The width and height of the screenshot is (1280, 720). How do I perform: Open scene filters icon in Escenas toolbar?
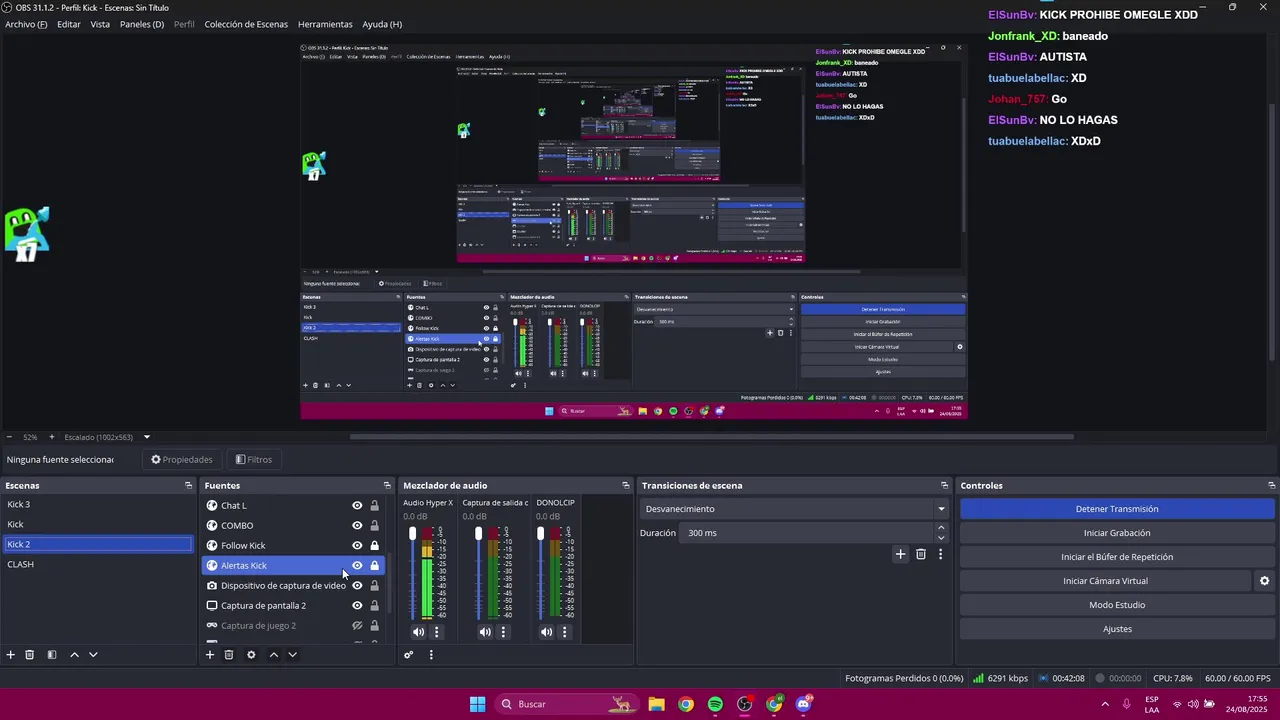tap(52, 655)
